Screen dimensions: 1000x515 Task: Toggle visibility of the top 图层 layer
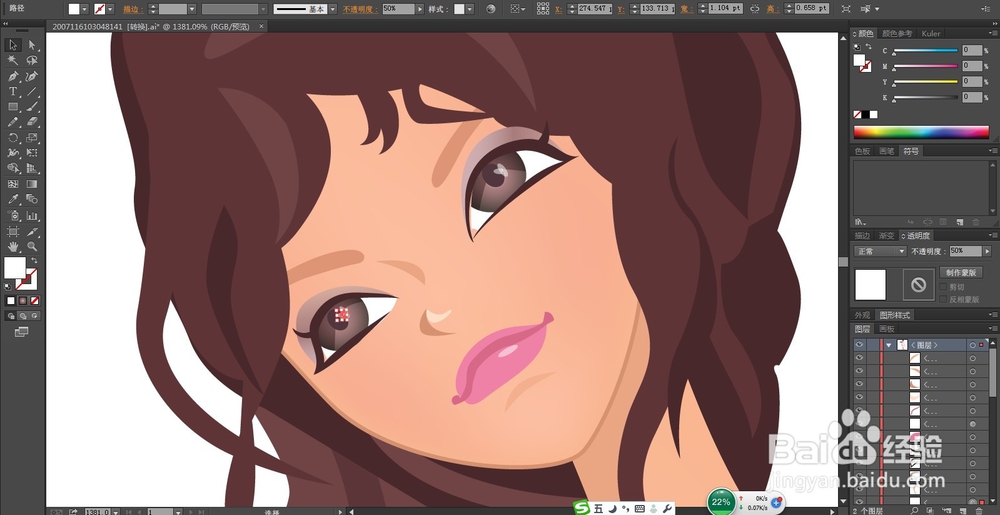click(x=859, y=345)
